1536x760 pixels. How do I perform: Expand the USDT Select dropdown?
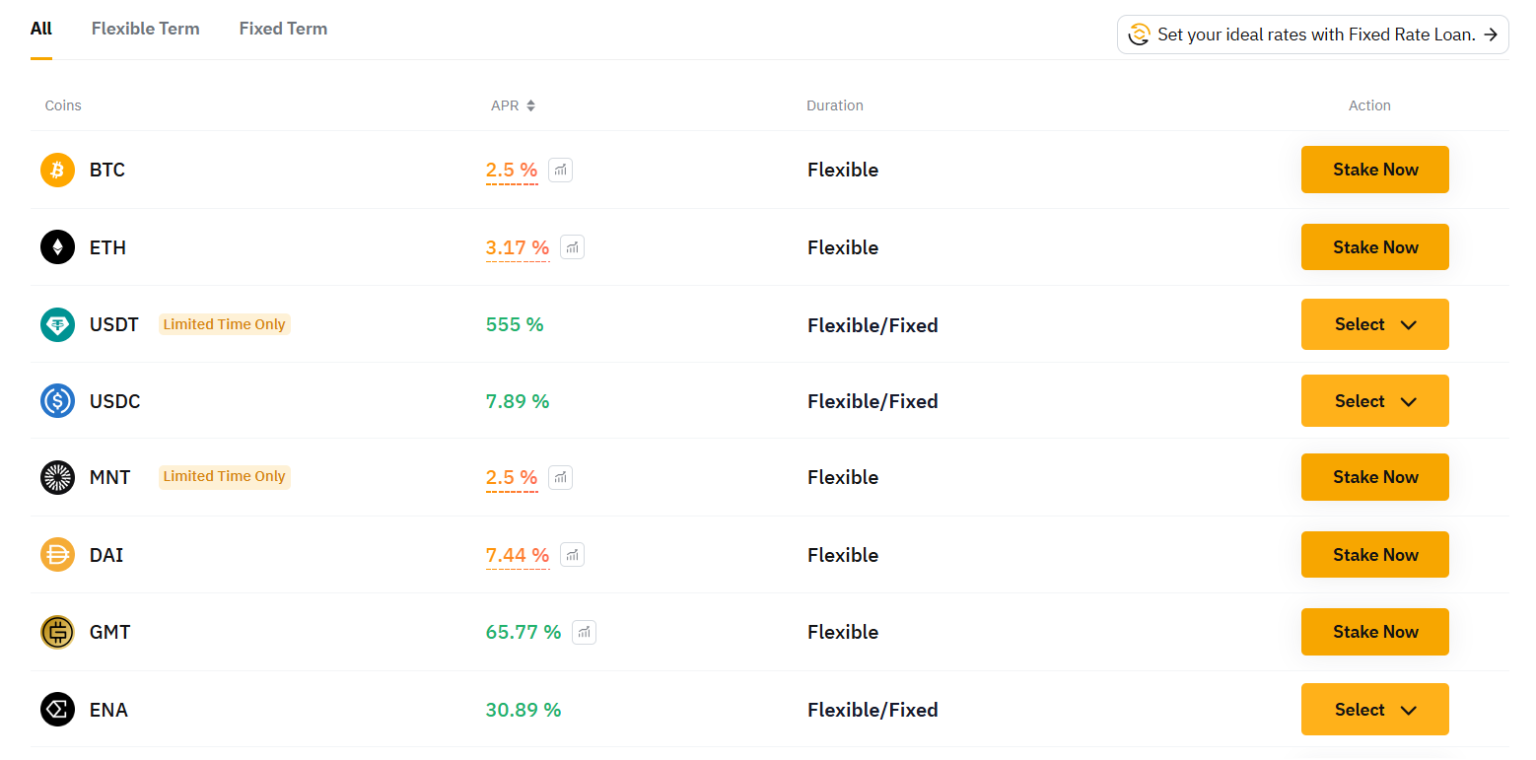[1375, 324]
